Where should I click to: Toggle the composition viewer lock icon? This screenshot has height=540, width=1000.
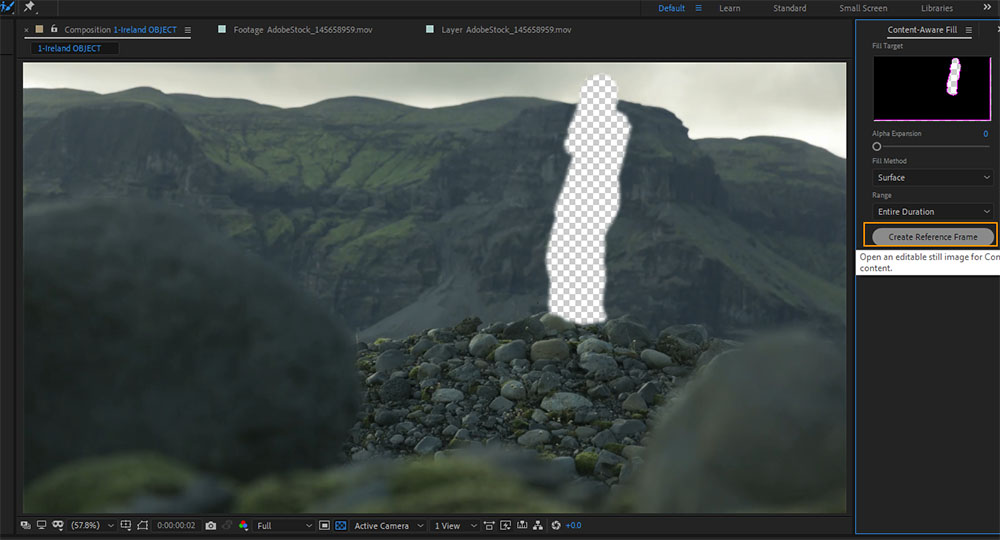click(54, 30)
